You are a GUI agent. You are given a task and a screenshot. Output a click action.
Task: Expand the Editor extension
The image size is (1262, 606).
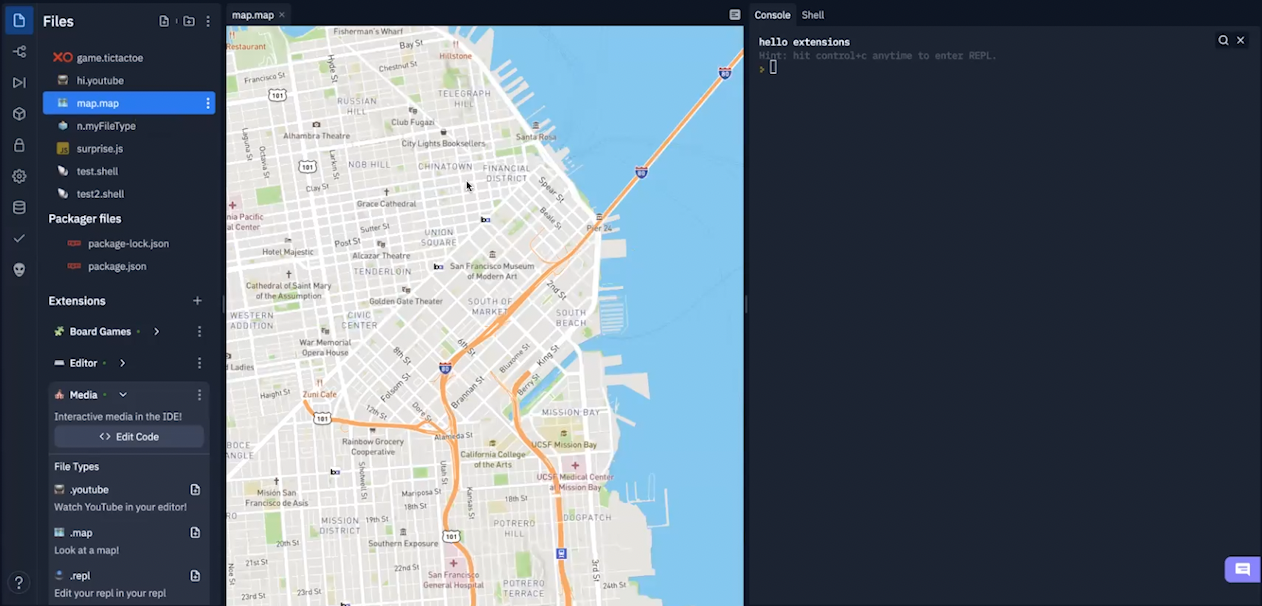click(121, 362)
